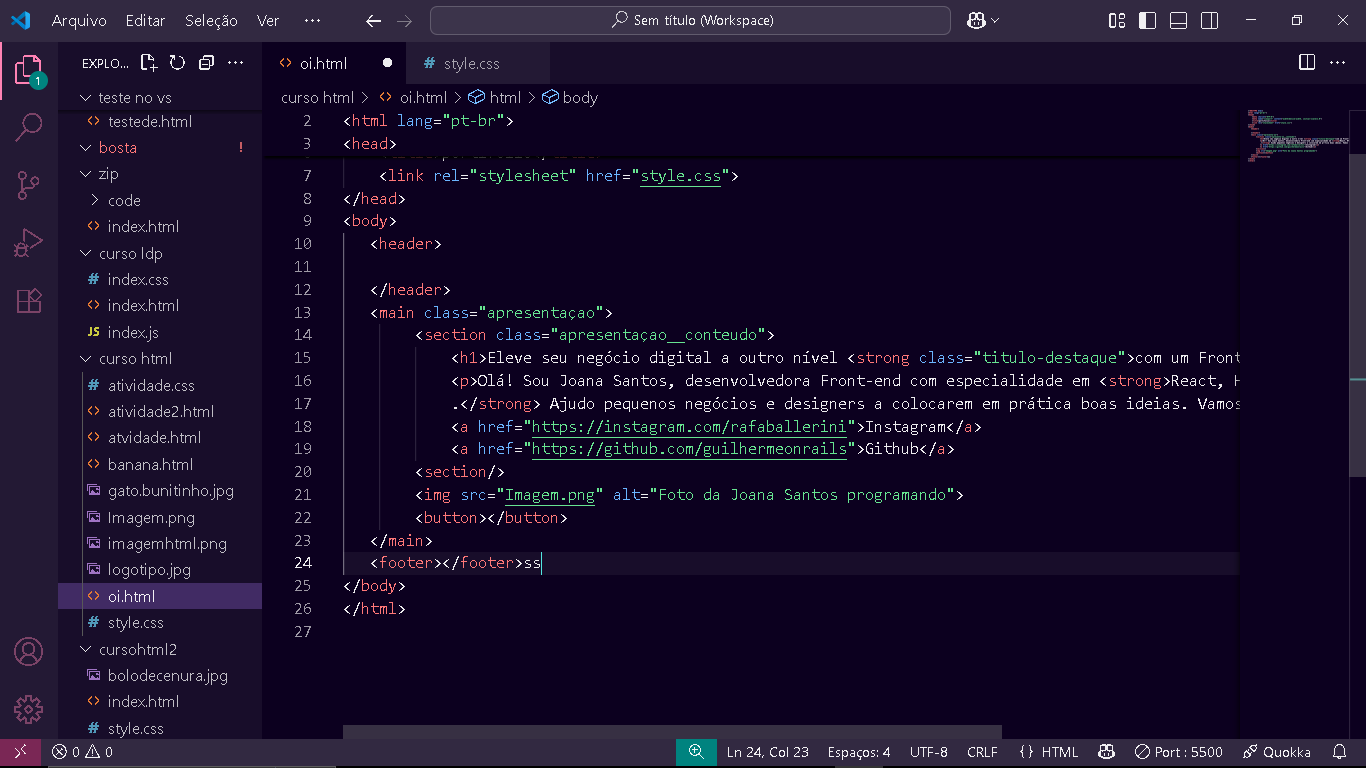Image resolution: width=1366 pixels, height=768 pixels.
Task: Open index.js in curso ldp folder
Action: coord(160,332)
